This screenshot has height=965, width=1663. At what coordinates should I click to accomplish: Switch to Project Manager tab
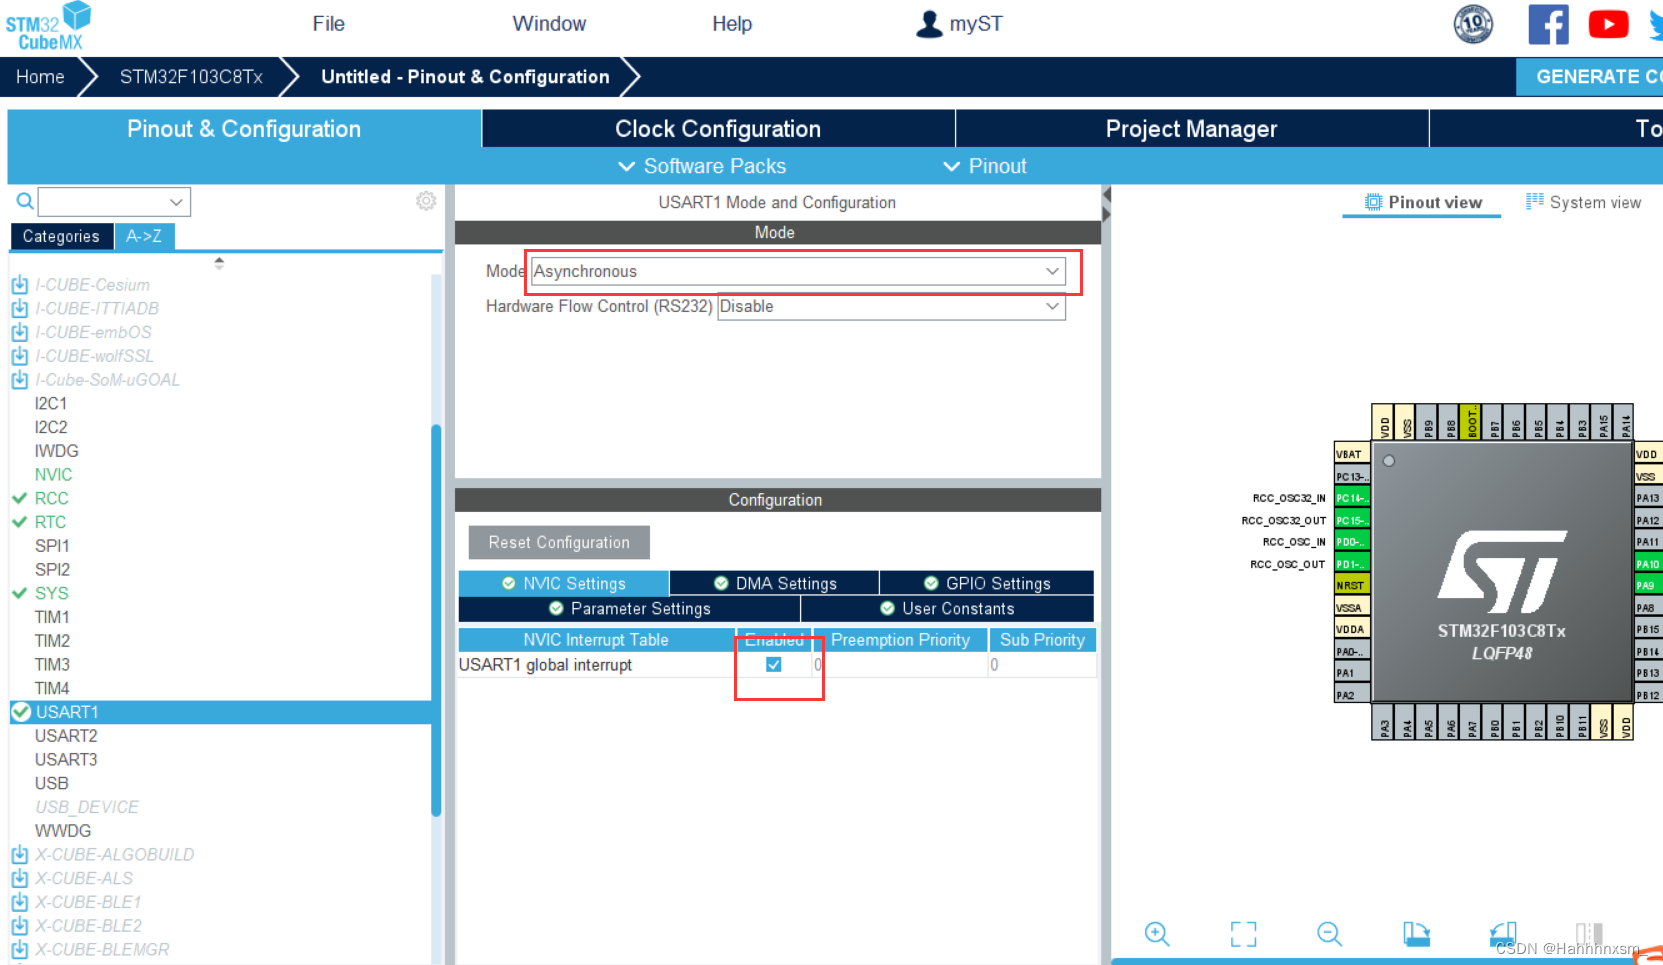coord(1191,129)
